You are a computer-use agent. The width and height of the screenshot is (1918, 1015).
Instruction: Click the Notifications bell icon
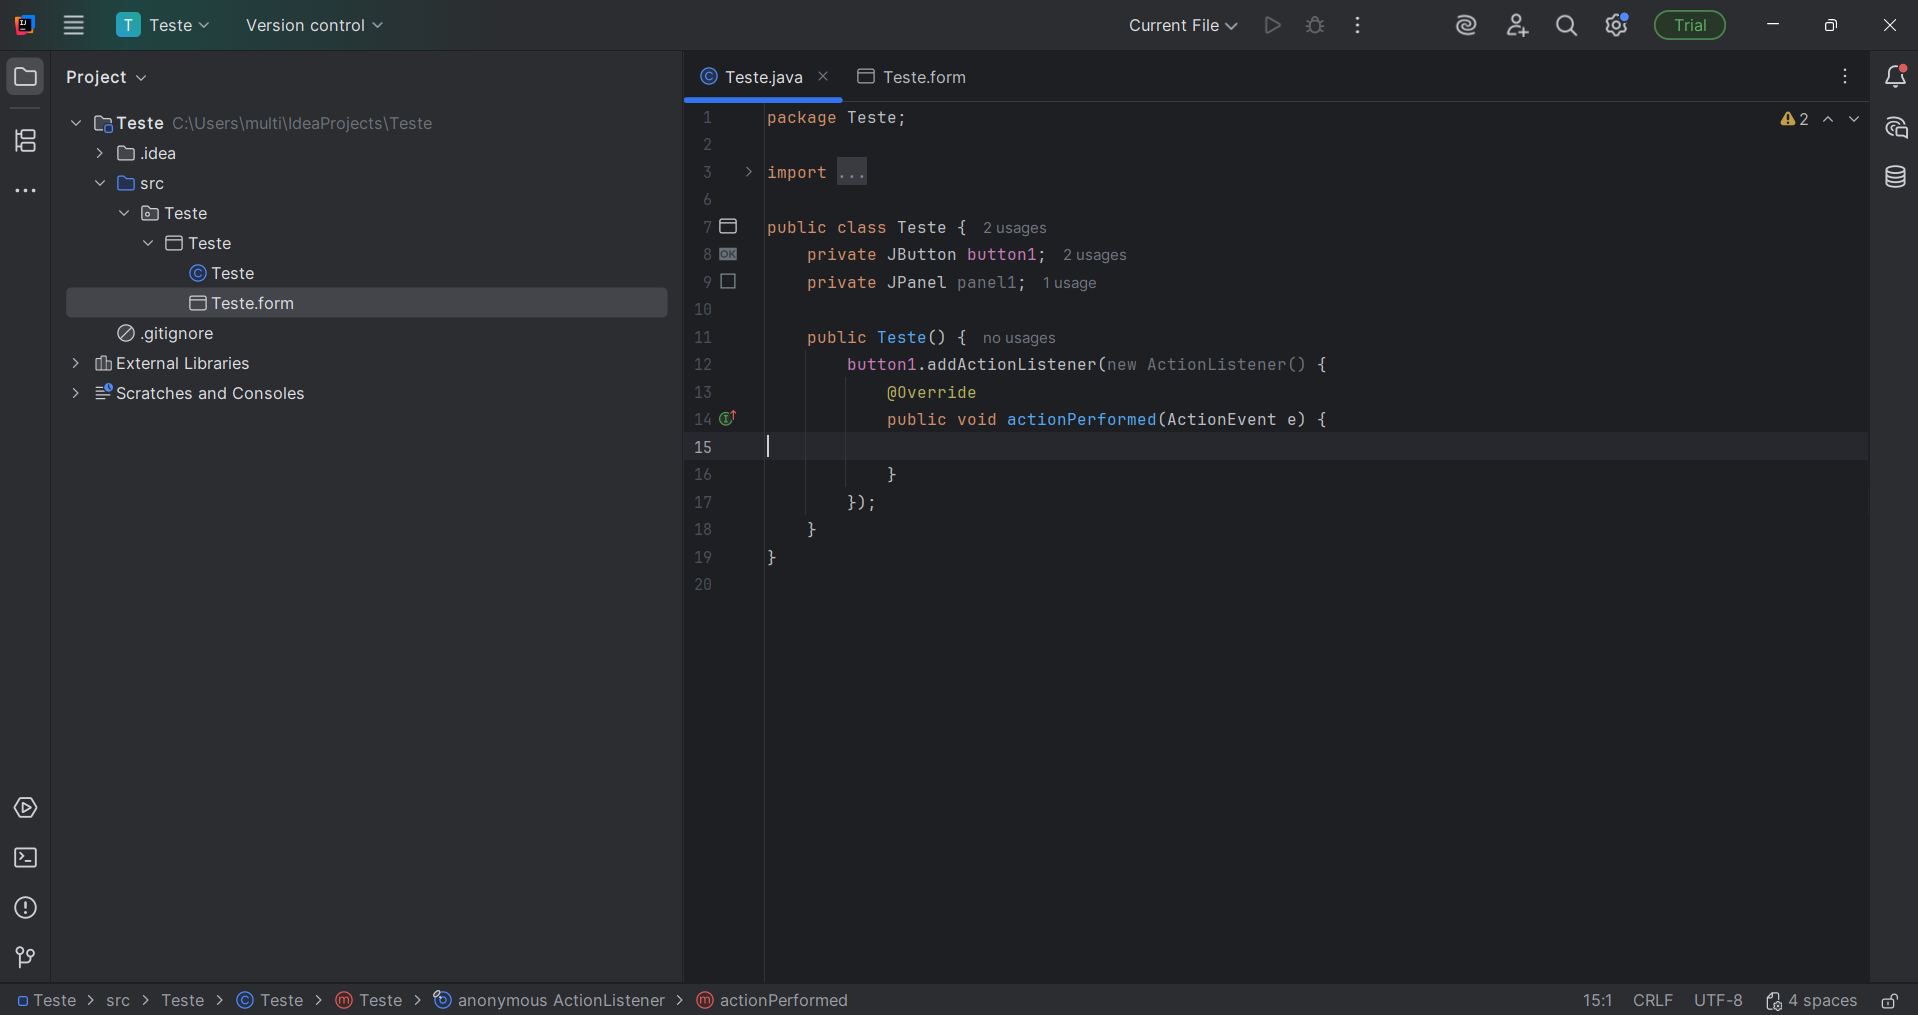point(1895,77)
